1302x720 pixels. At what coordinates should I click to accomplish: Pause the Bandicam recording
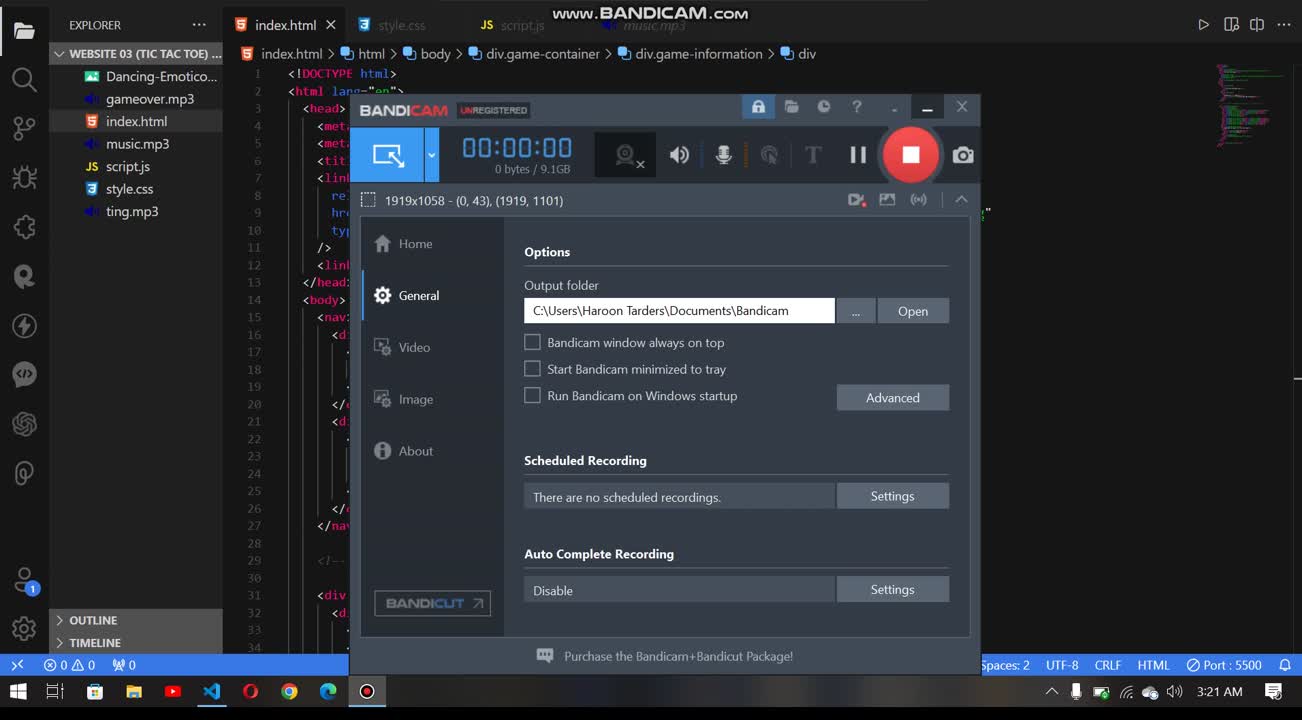tap(858, 155)
